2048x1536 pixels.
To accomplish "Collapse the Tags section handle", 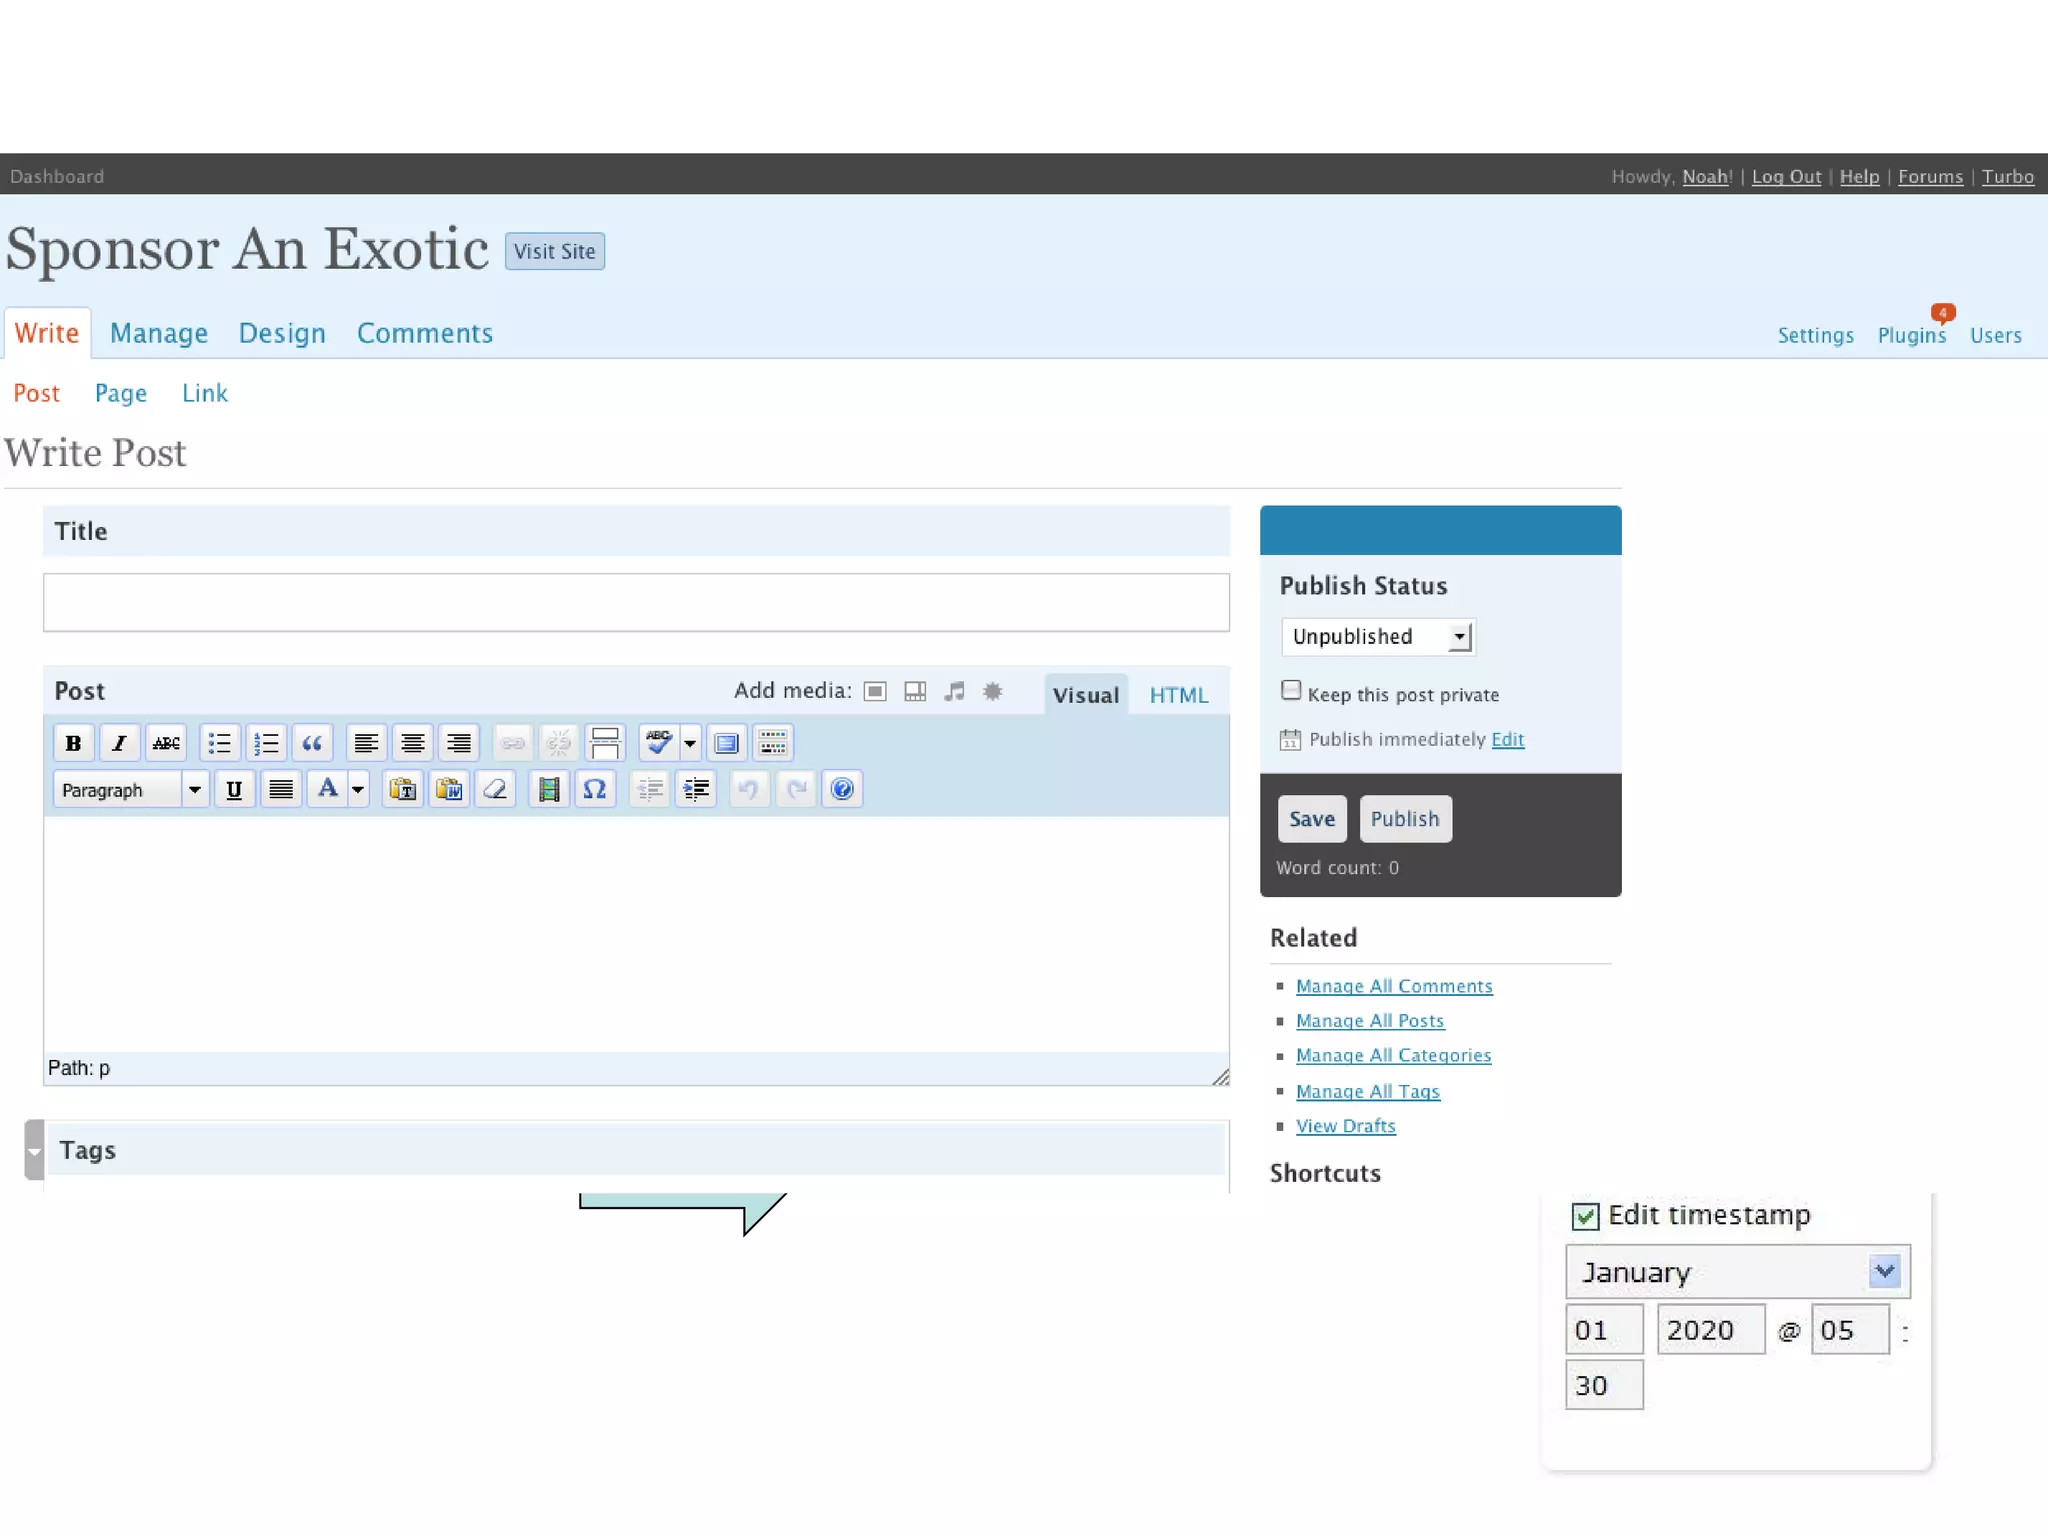I will coord(35,1150).
